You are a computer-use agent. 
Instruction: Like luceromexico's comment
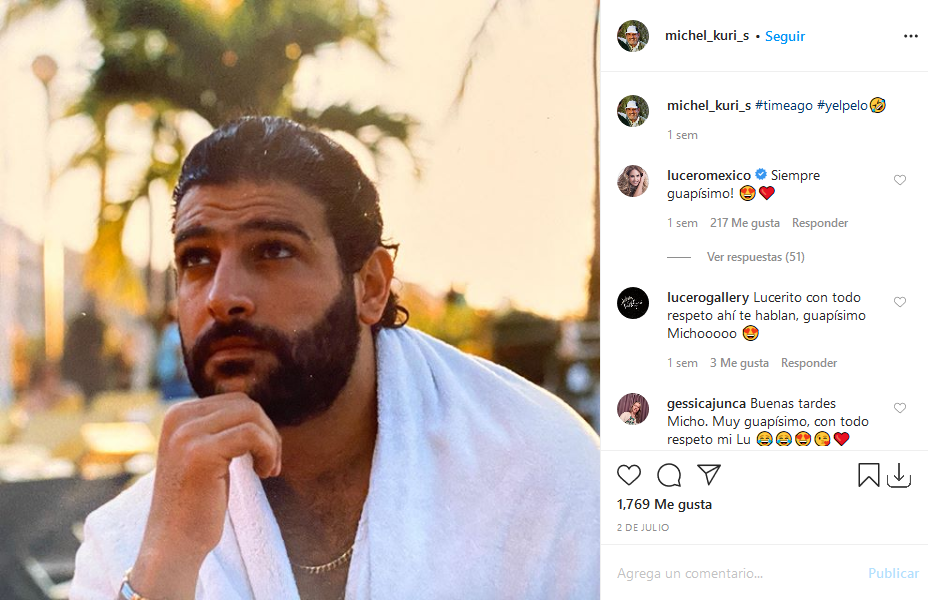(900, 180)
